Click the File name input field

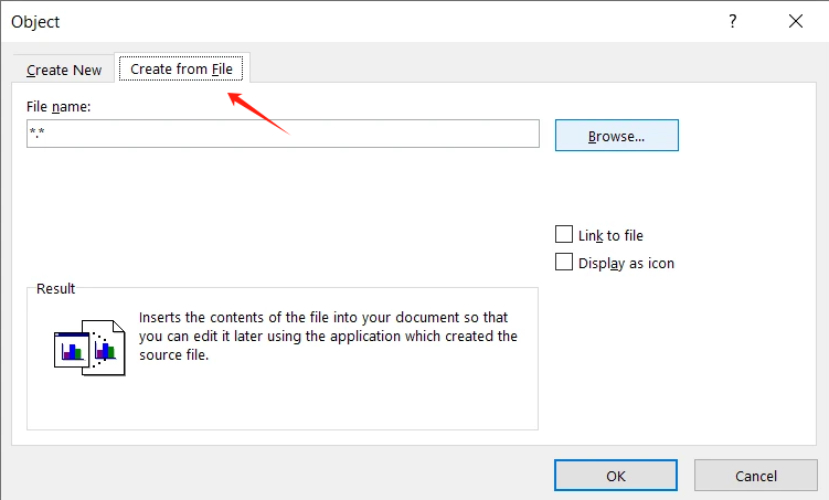click(x=282, y=134)
